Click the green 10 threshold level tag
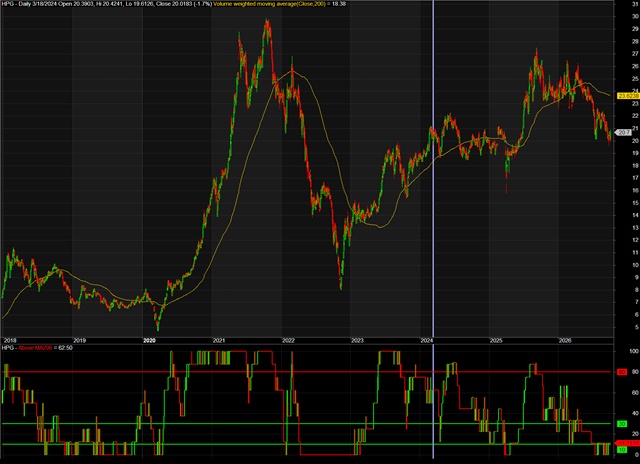This screenshot has width=640, height=464. 622,450
